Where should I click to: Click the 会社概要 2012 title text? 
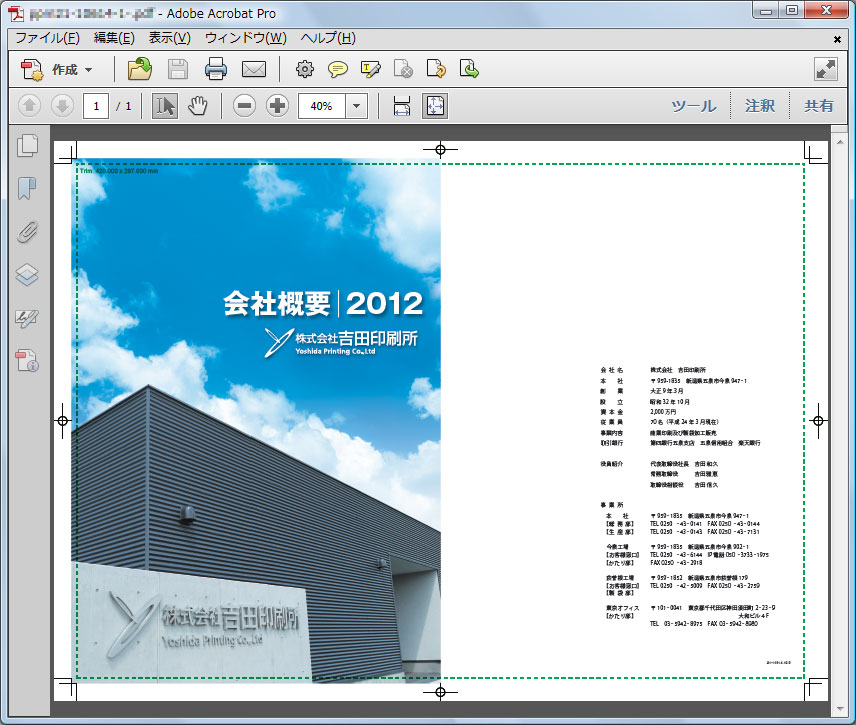pyautogui.click(x=323, y=304)
